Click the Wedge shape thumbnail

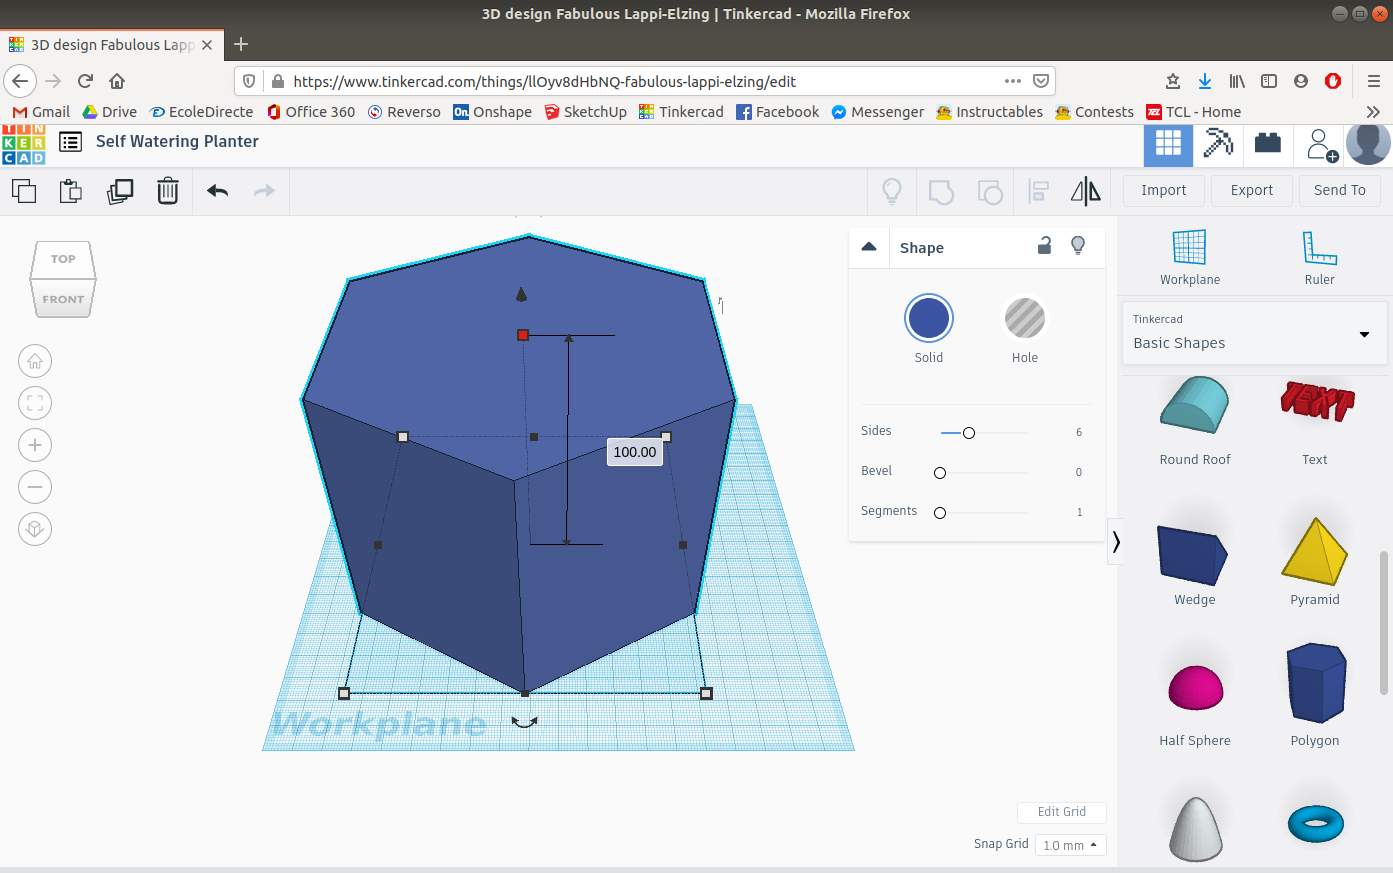(1193, 555)
